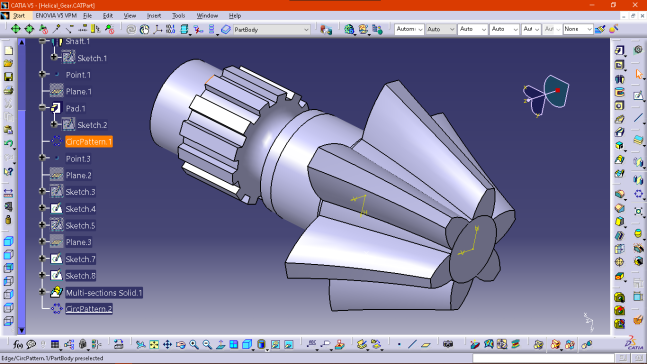Screen dimensions: 647x364
Task: Select Sketch.4 in the tree
Action: pyautogui.click(x=80, y=208)
